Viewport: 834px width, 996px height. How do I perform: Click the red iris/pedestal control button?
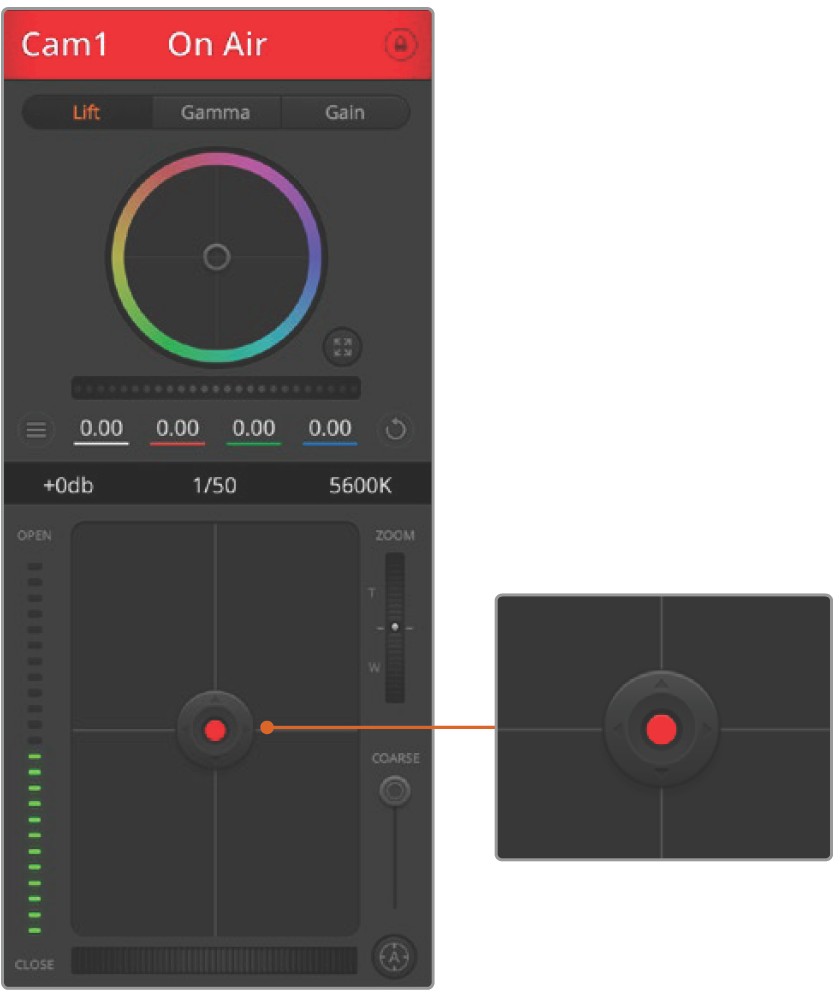click(x=215, y=729)
